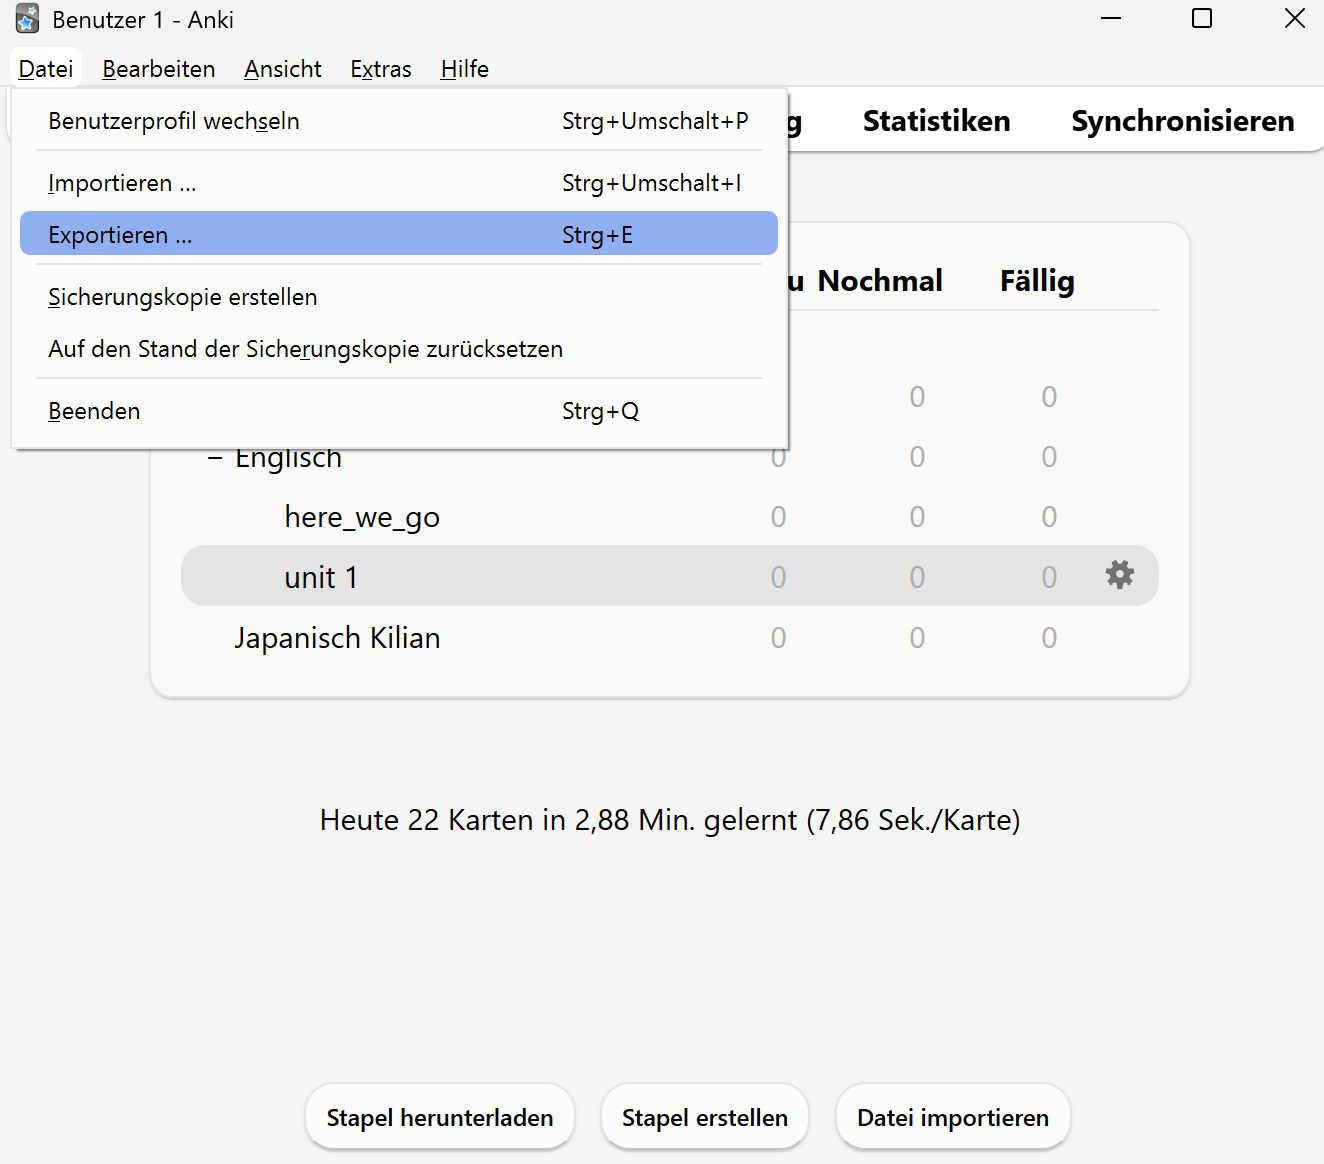The image size is (1324, 1164).
Task: Open the Japanisch Kilian deck
Action: tap(337, 638)
